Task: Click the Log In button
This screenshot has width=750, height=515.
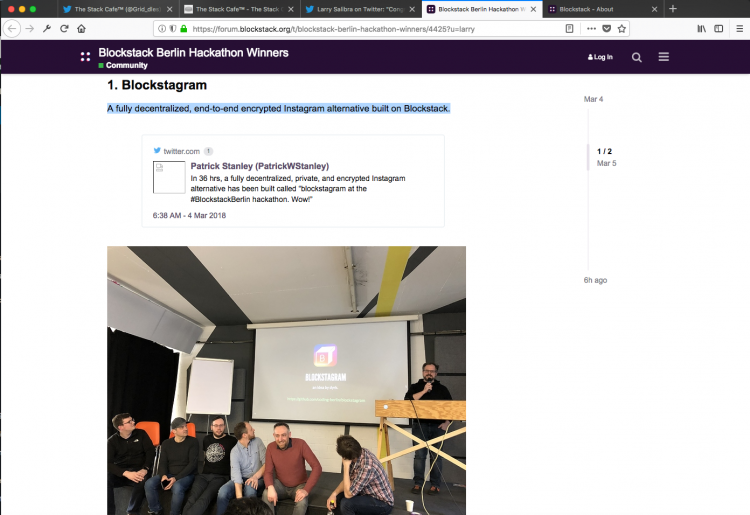Action: pos(600,57)
